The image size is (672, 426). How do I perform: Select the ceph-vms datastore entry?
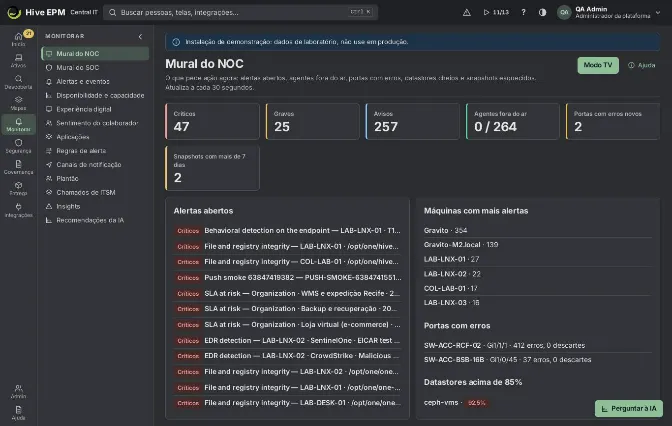[455, 403]
